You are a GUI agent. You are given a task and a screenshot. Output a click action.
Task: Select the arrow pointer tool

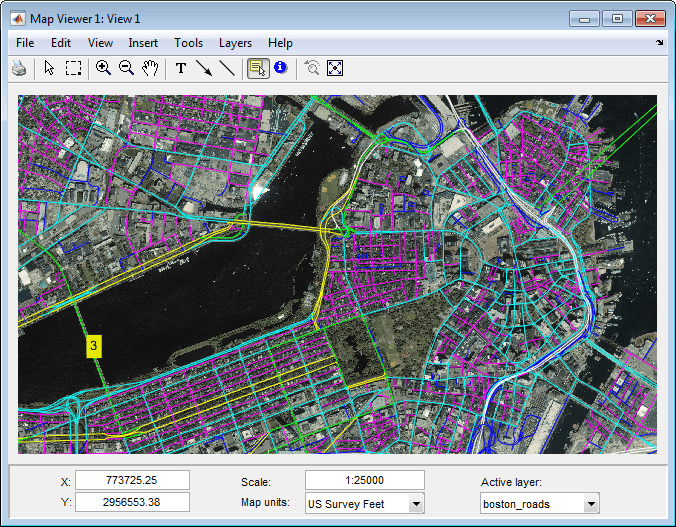pos(50,68)
